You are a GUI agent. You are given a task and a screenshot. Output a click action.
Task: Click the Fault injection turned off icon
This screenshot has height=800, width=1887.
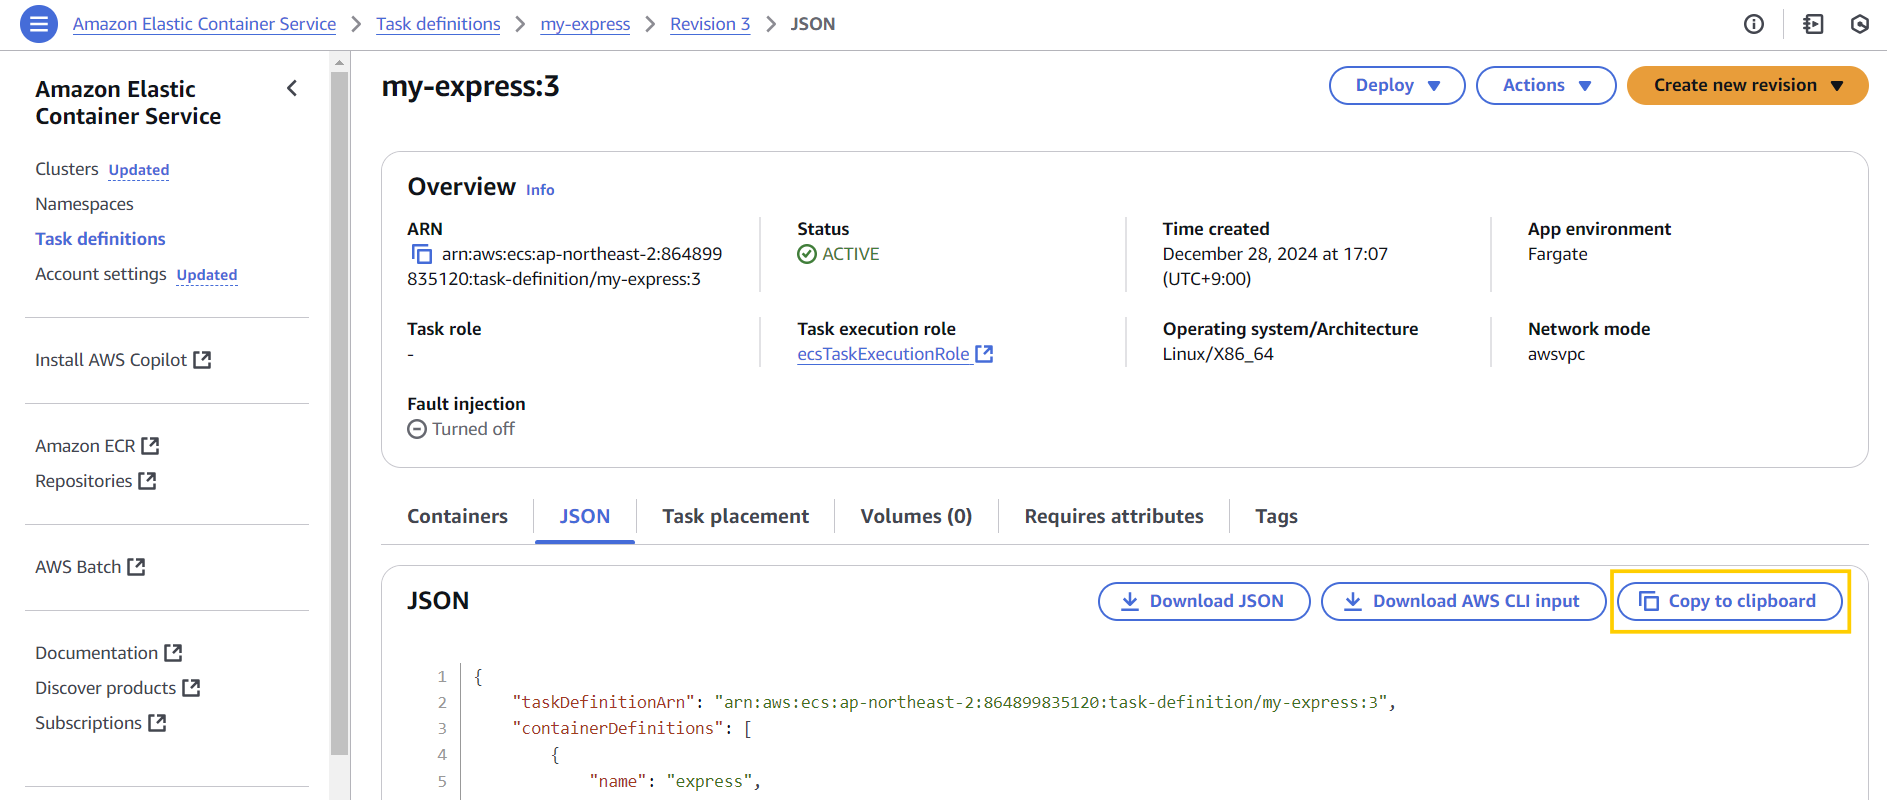(417, 429)
